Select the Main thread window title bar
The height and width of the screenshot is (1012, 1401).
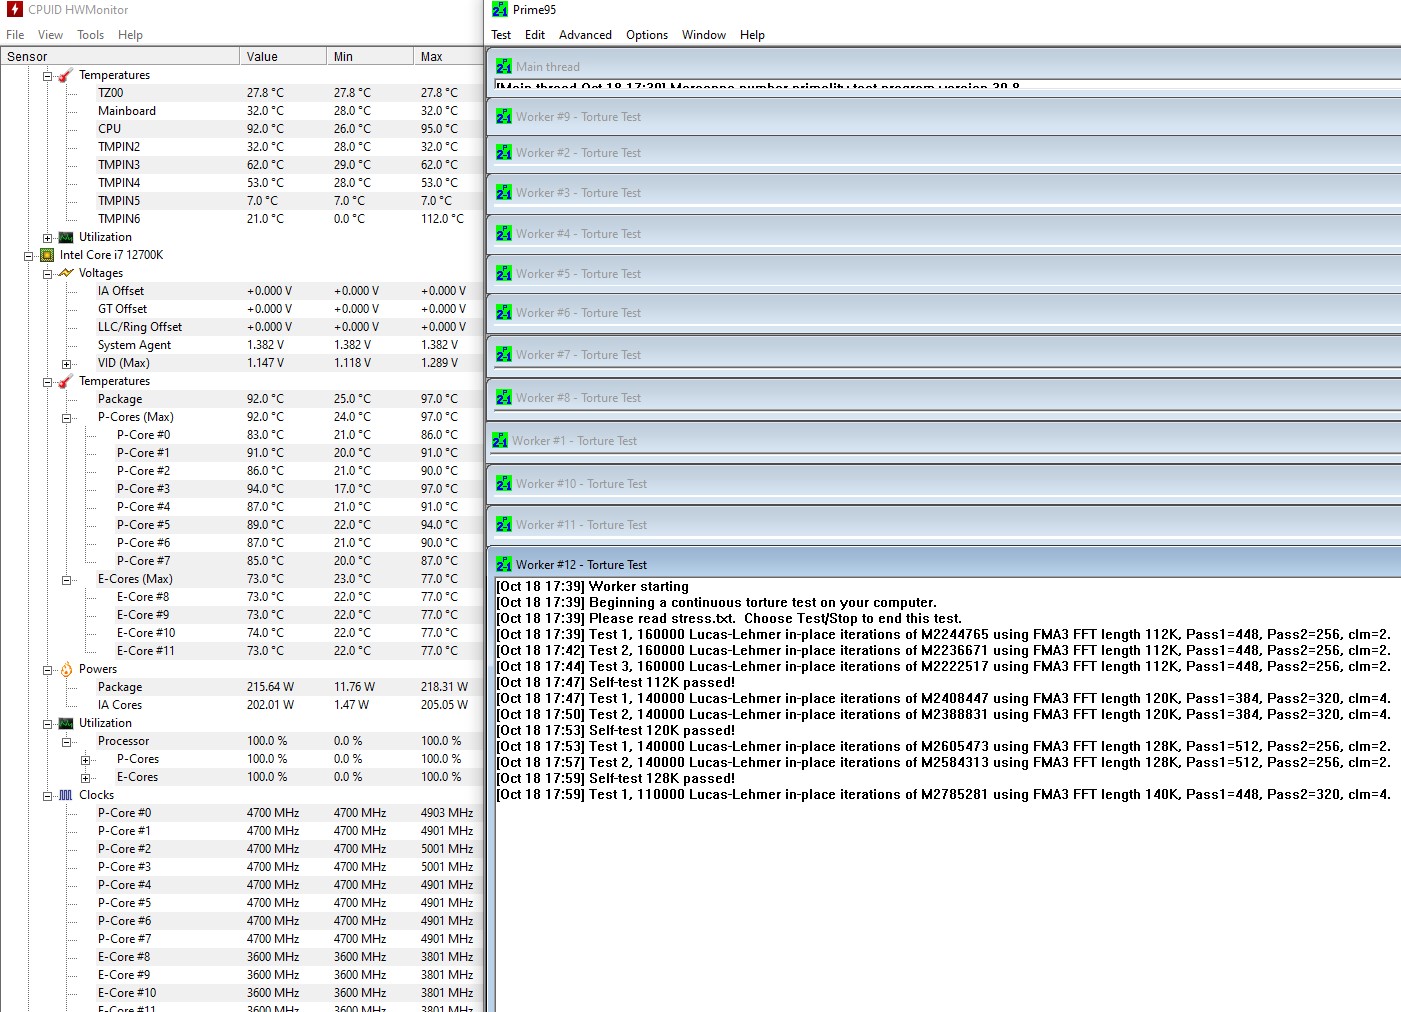(945, 66)
